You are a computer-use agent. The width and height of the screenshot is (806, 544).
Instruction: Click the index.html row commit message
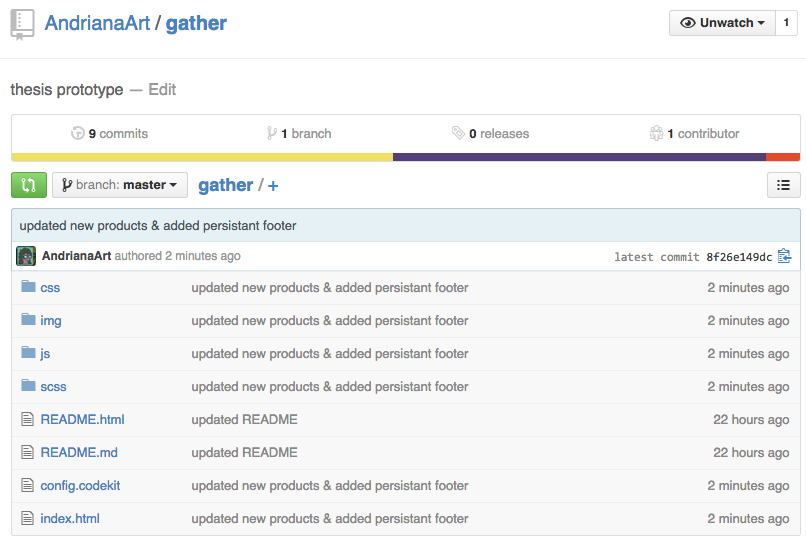coord(330,518)
